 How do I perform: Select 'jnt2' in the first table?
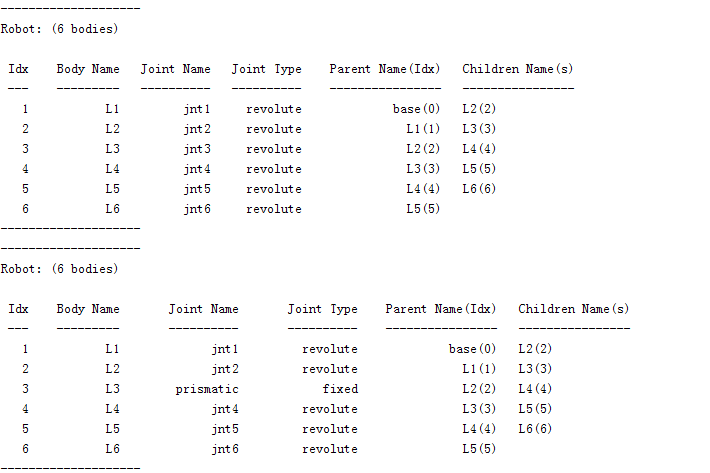coord(197,129)
